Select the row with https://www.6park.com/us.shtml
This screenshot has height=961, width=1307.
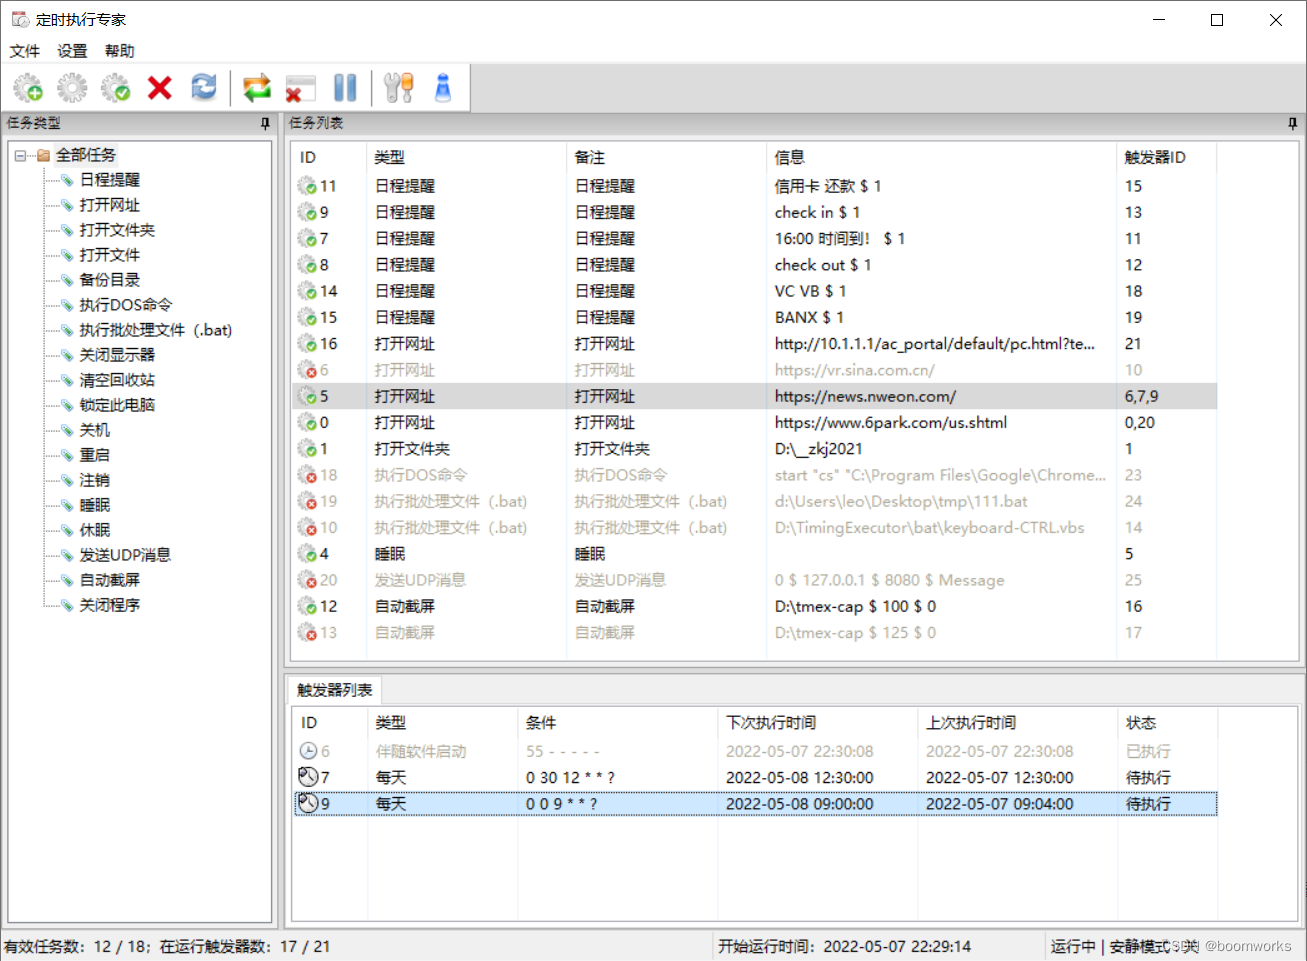tap(755, 422)
